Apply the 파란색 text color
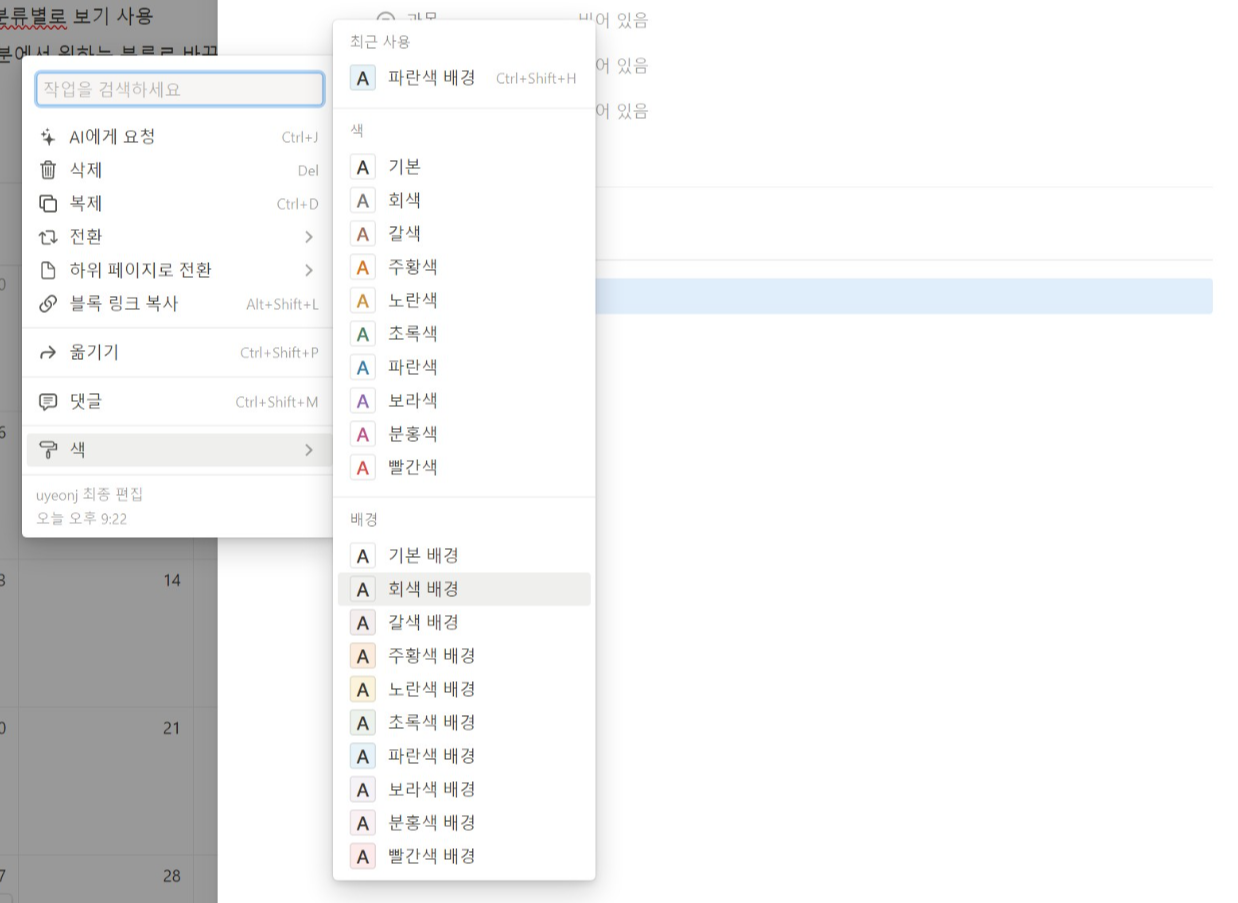Screen dimensions: 1238x903 point(464,367)
